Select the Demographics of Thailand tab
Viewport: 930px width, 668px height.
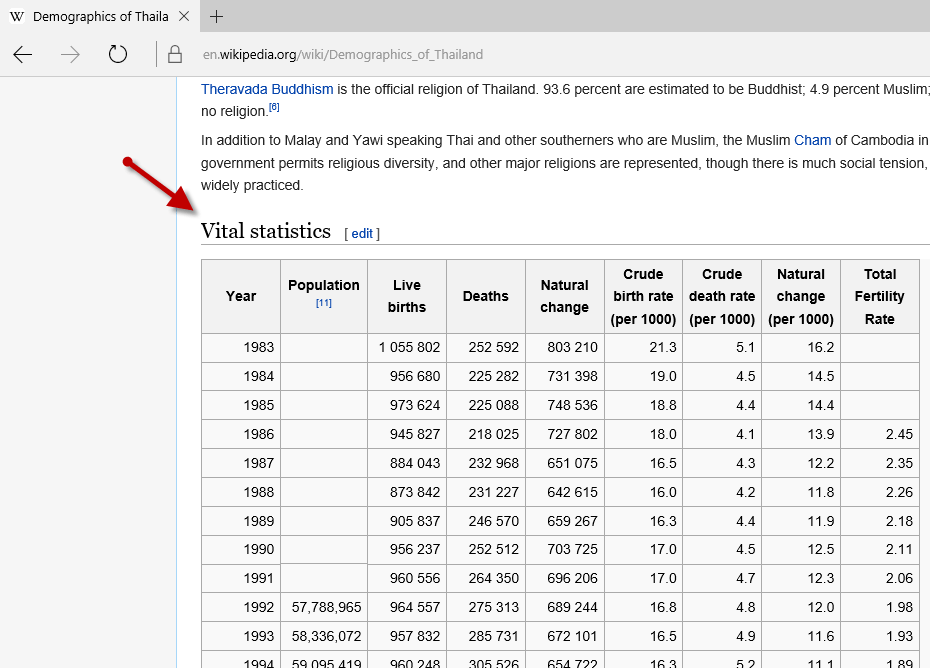(x=100, y=17)
